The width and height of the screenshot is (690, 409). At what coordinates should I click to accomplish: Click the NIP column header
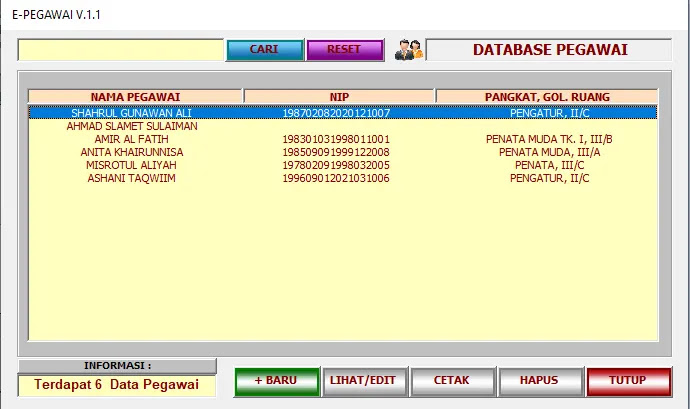[x=339, y=97]
